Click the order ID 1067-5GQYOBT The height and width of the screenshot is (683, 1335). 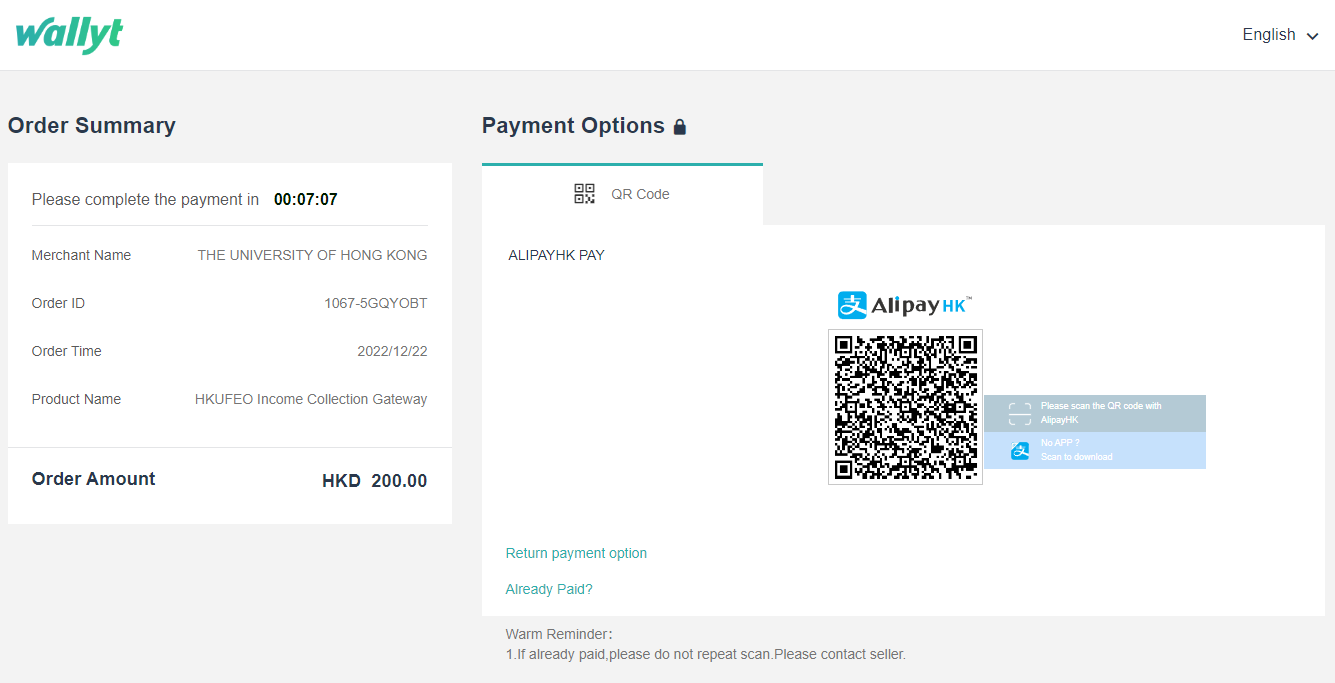376,303
